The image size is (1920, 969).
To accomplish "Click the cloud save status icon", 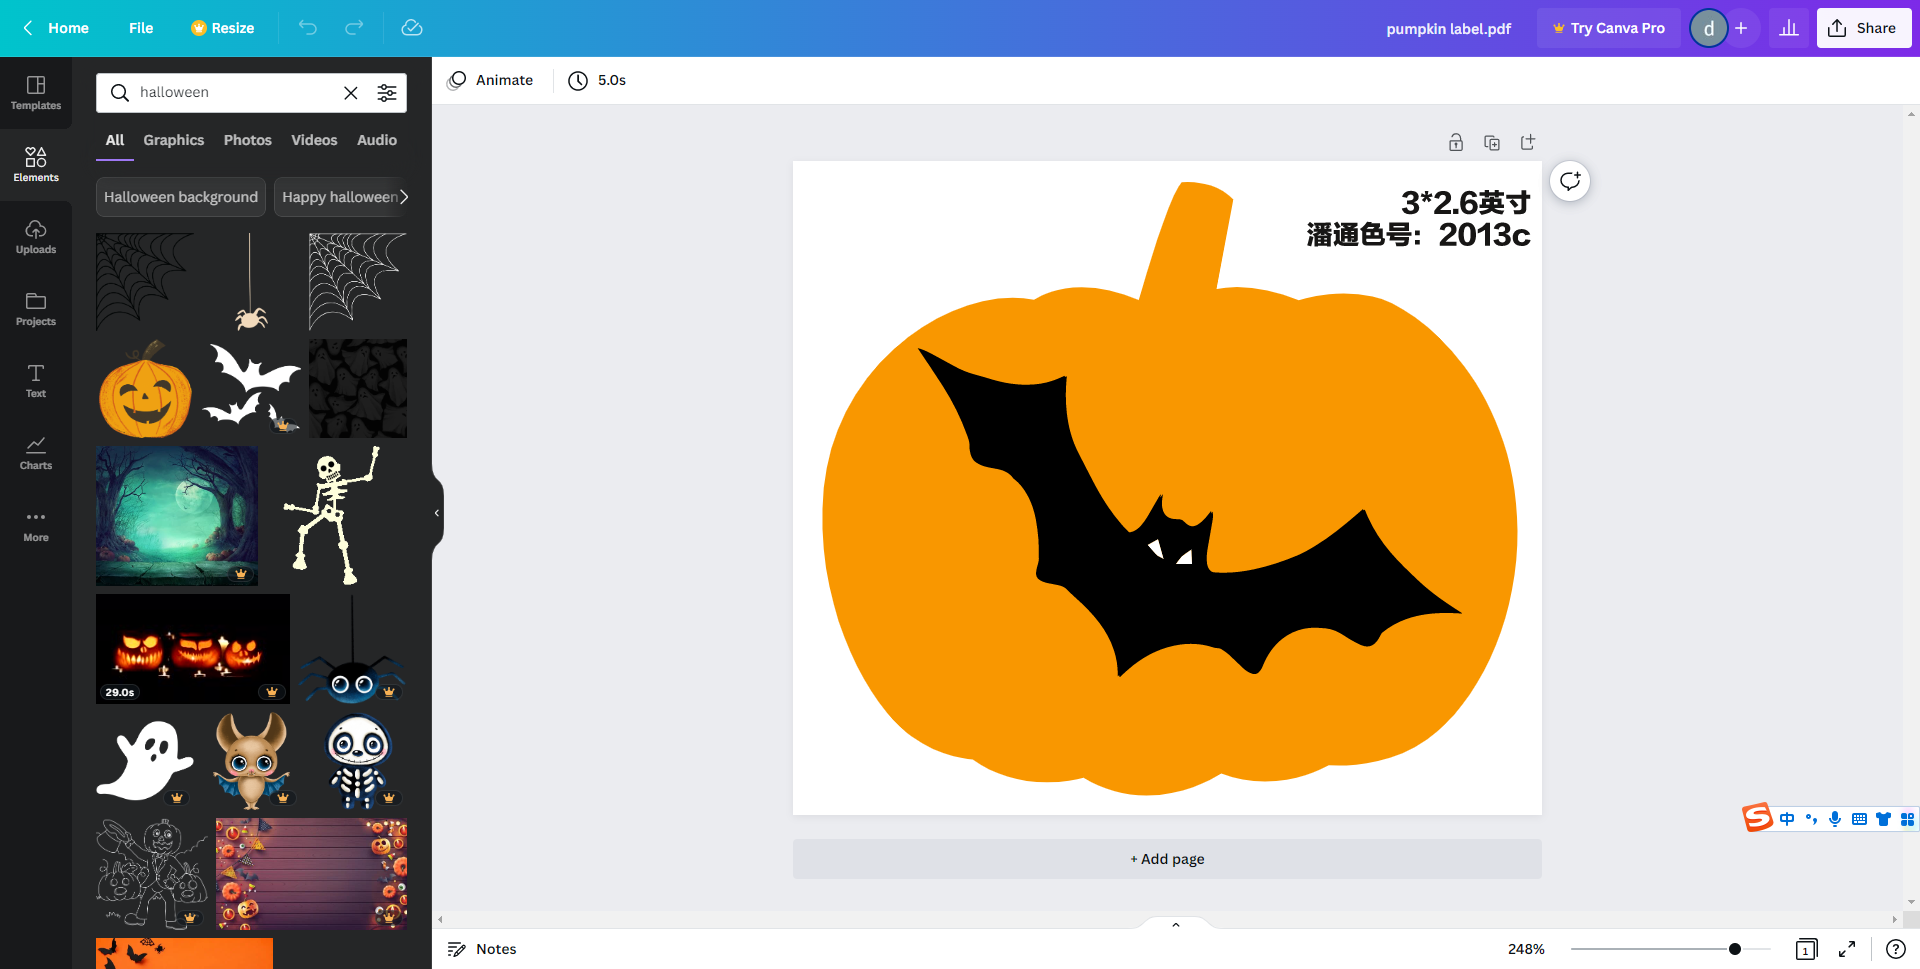I will (x=412, y=28).
